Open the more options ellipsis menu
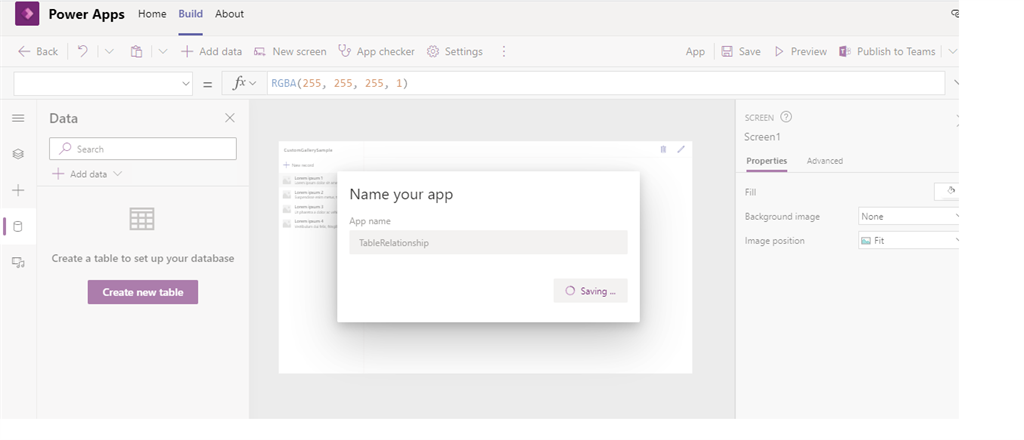 click(504, 51)
